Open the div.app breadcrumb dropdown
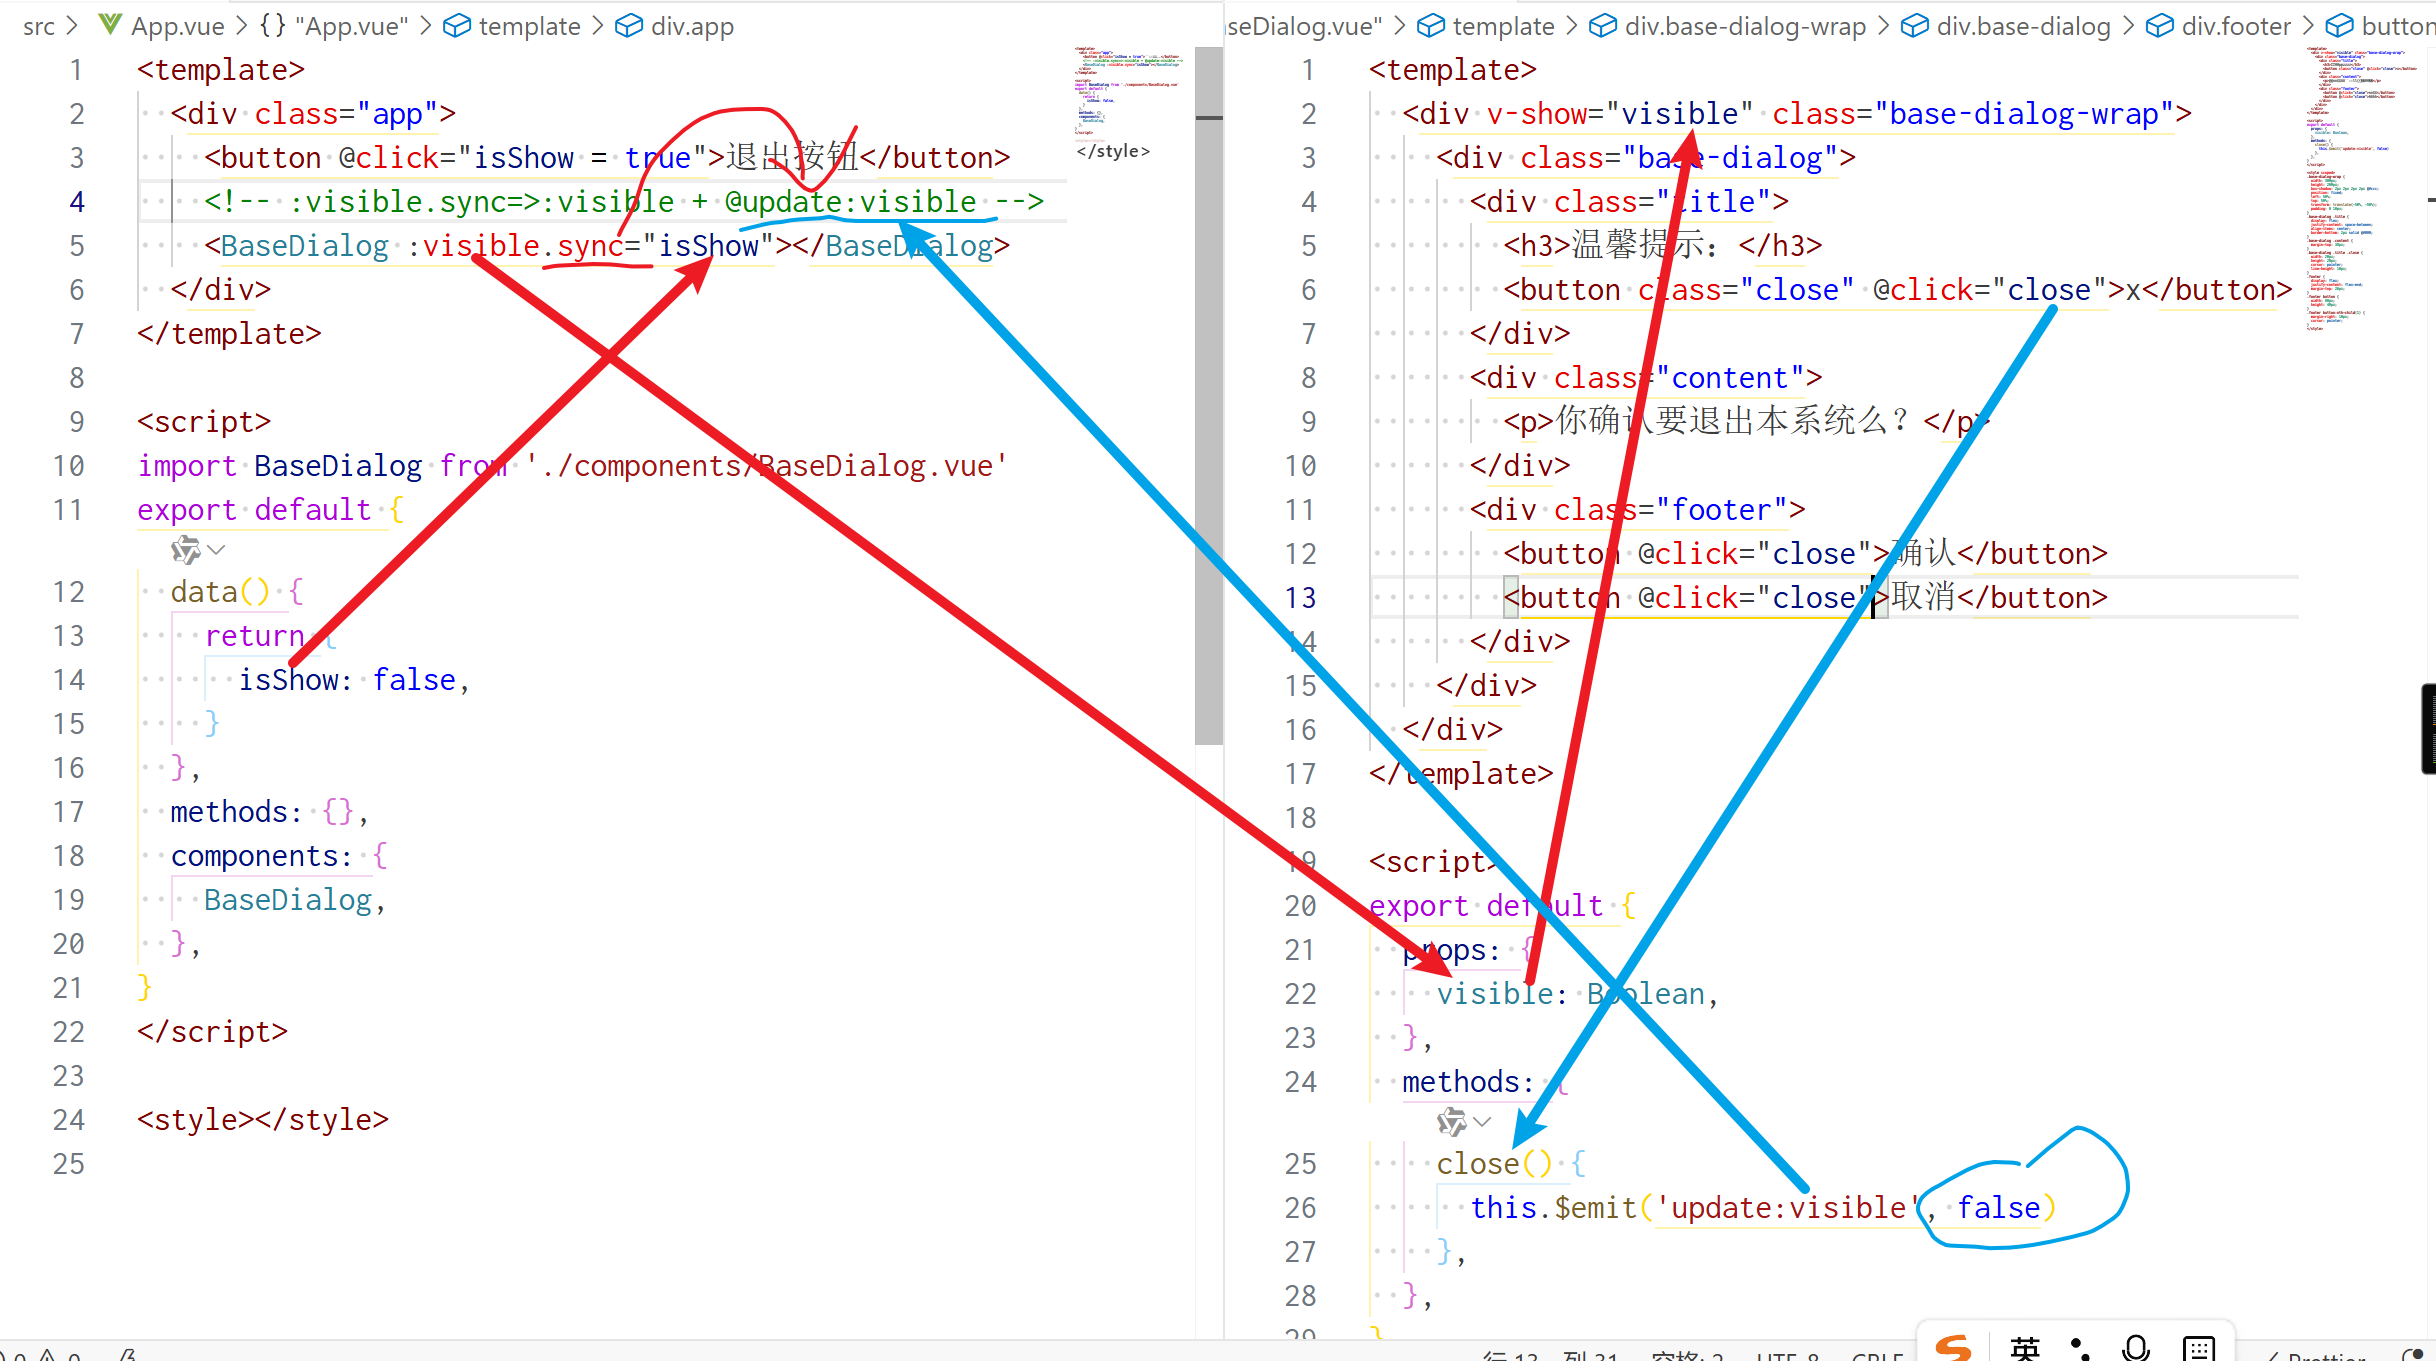Viewport: 2436px width, 1361px height. point(692,26)
